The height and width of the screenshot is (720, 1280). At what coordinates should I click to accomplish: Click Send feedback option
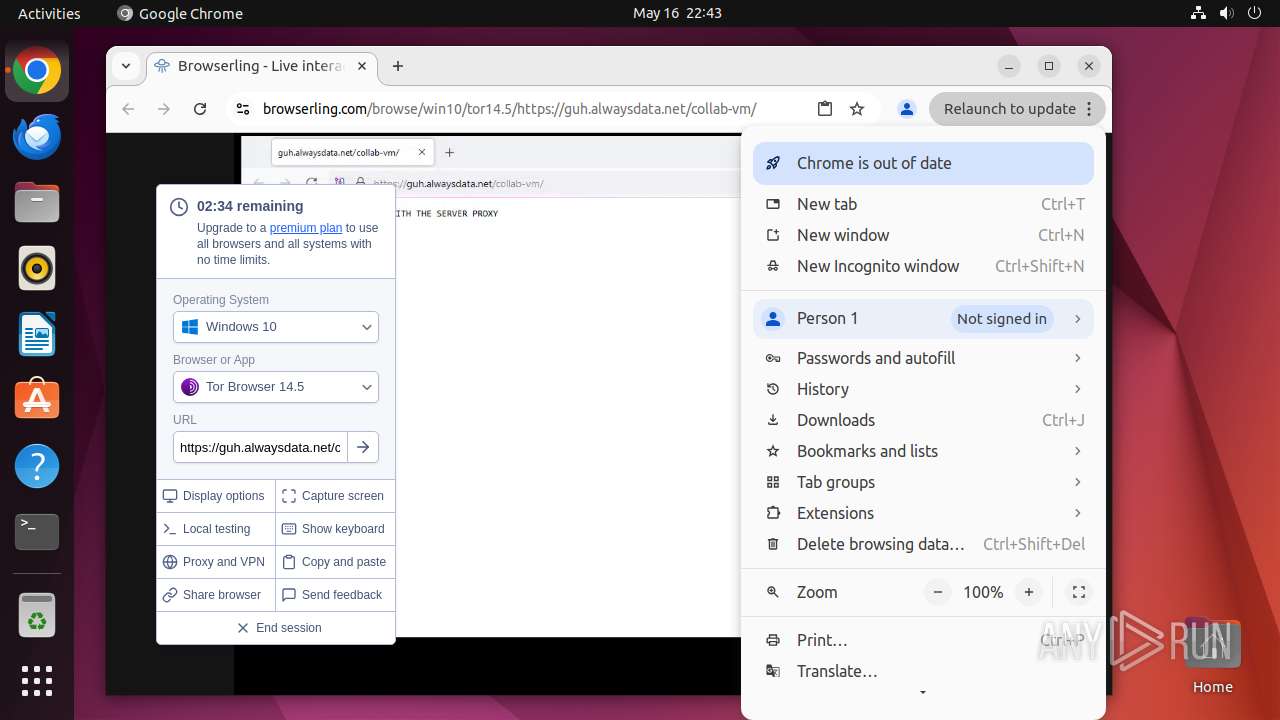335,595
